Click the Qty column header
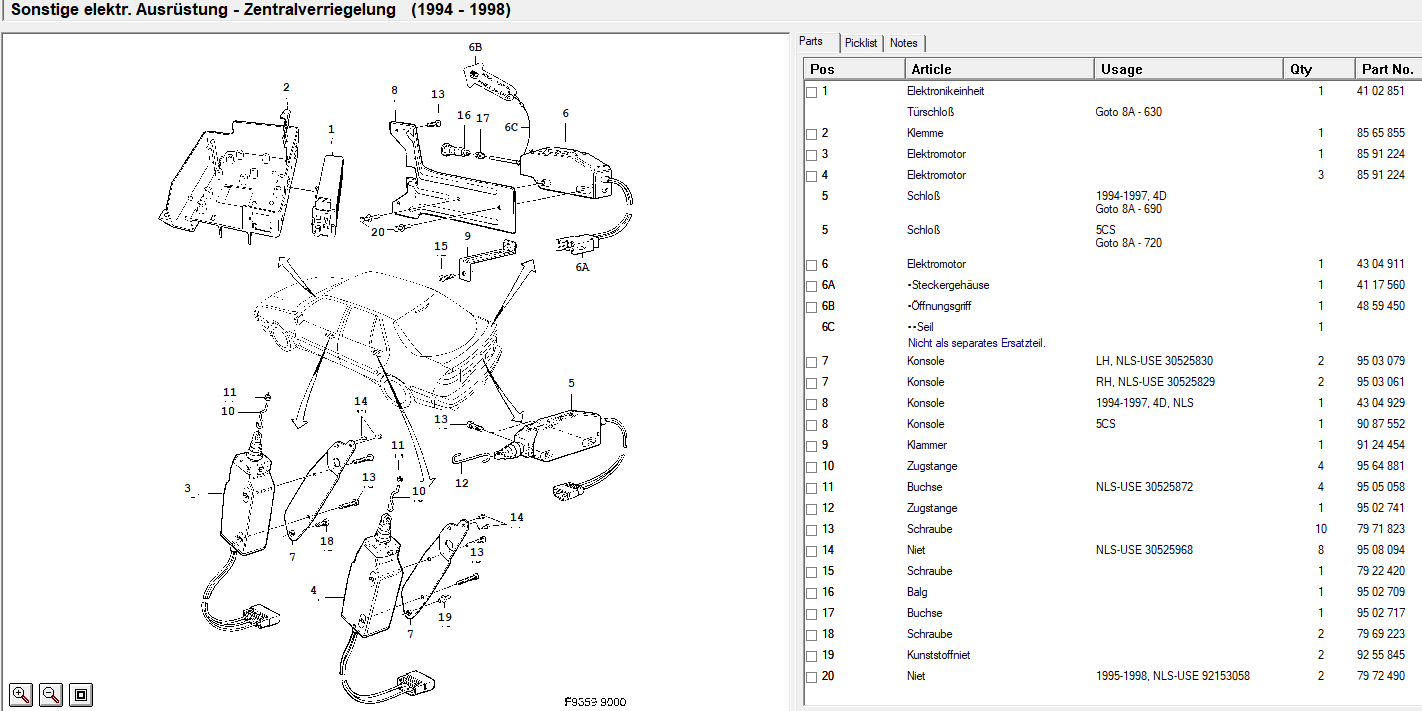1422x711 pixels. tap(1318, 69)
